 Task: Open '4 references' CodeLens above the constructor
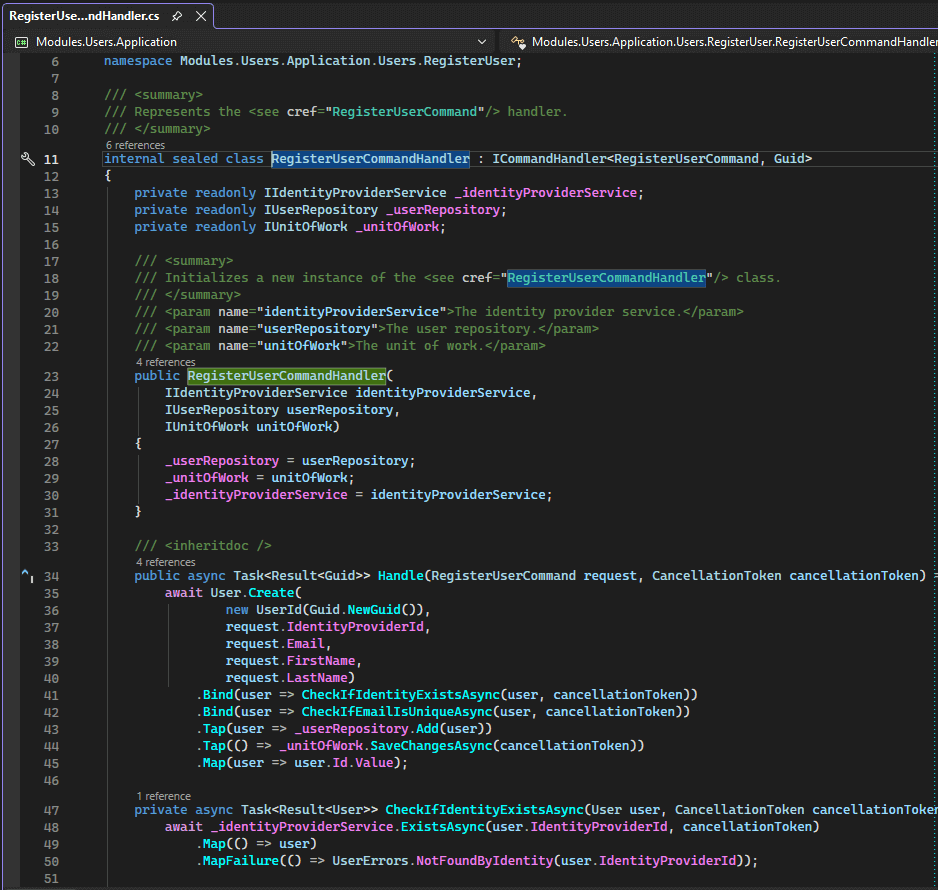click(x=166, y=362)
